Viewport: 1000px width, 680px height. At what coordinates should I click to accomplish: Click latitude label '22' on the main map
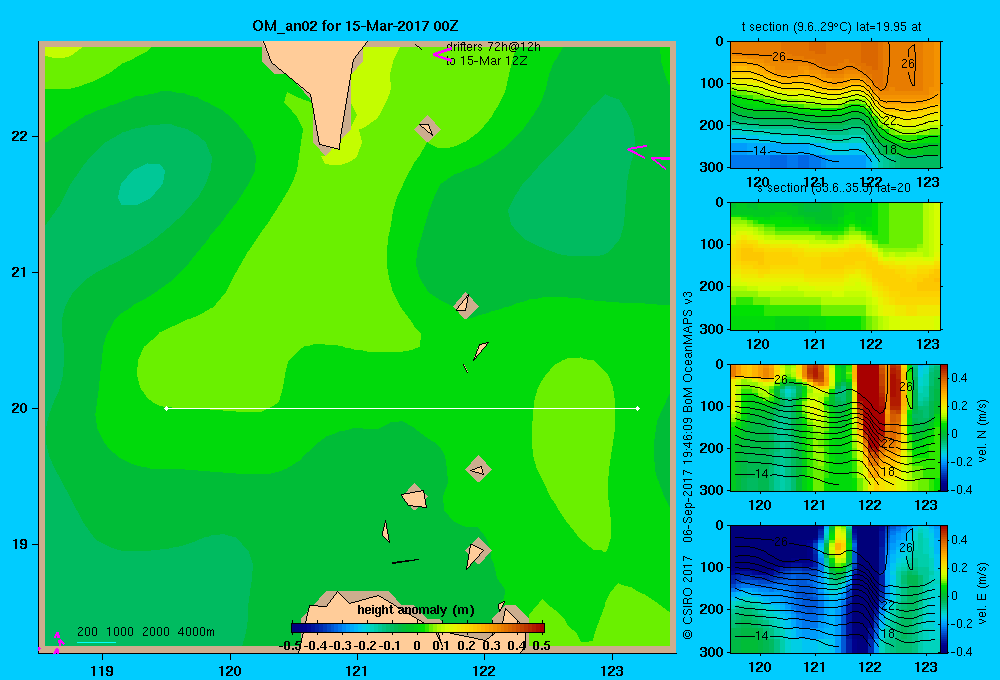click(20, 136)
